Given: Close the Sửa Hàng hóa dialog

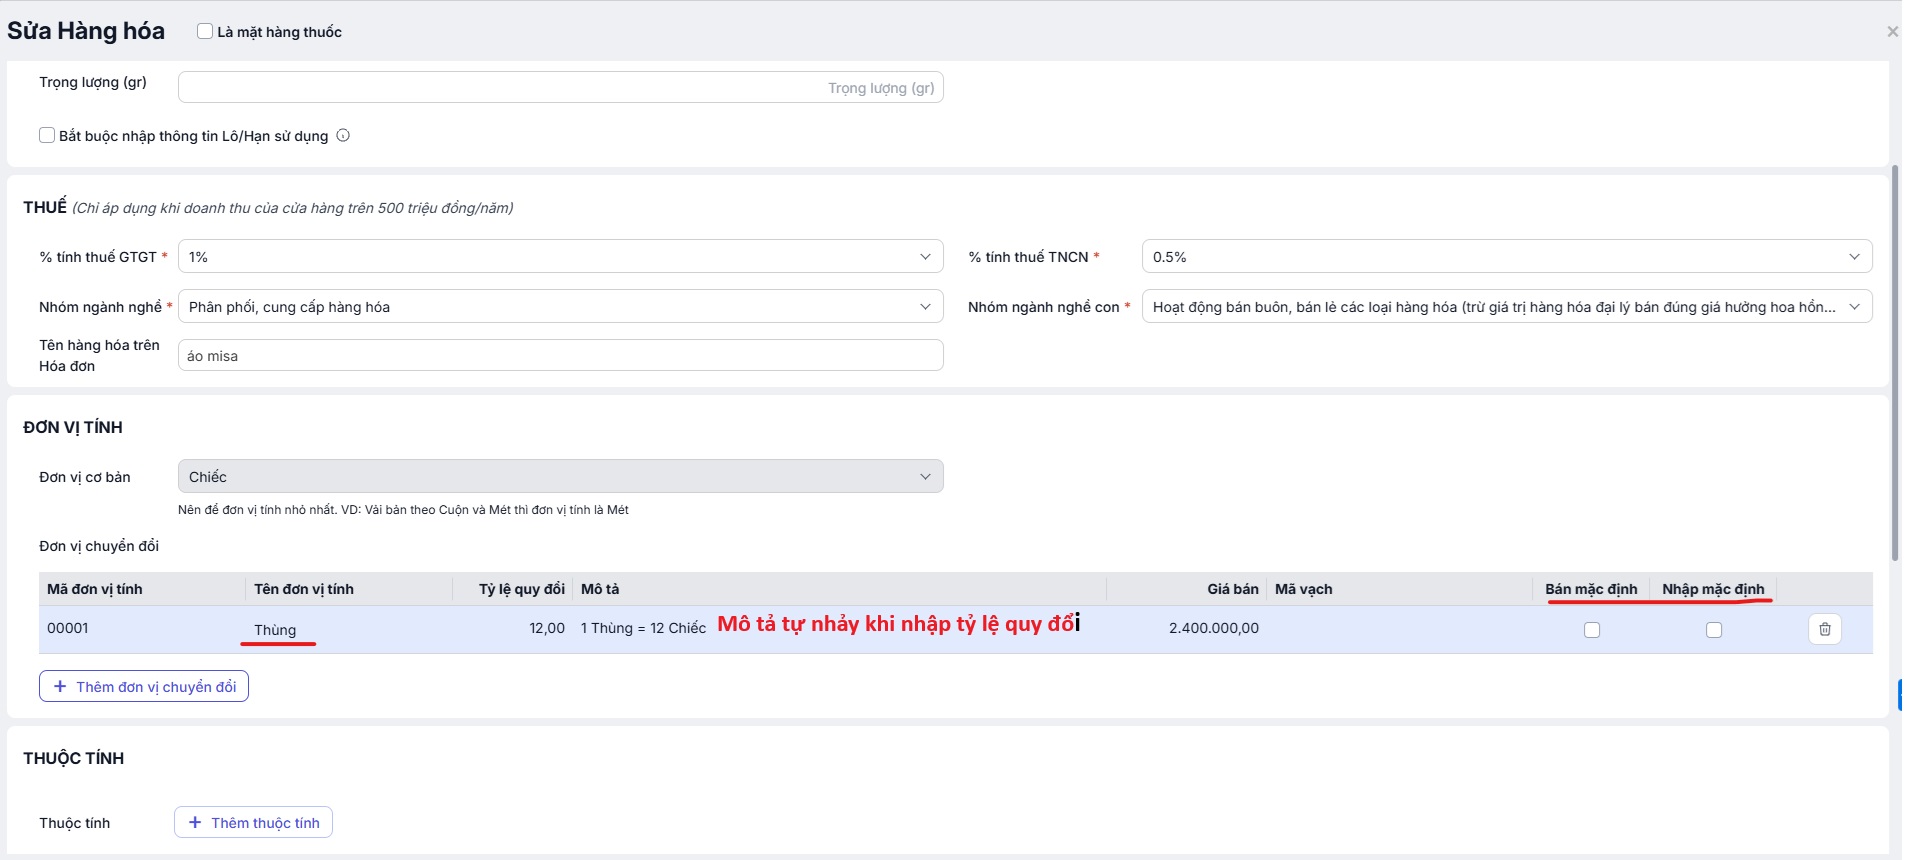Looking at the screenshot, I should pyautogui.click(x=1892, y=32).
